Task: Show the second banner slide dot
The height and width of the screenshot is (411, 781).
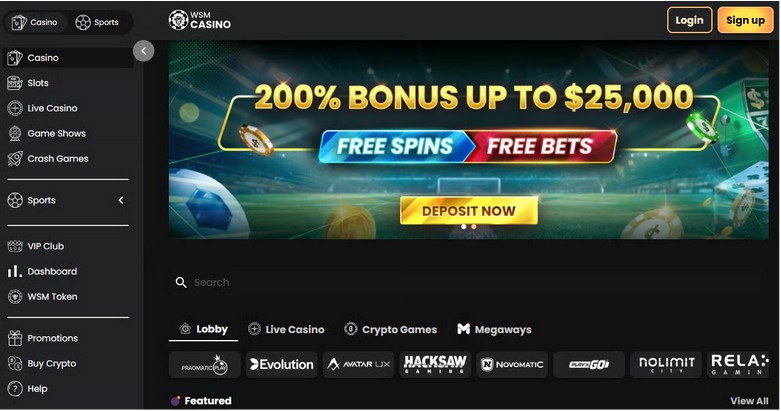Action: (474, 227)
